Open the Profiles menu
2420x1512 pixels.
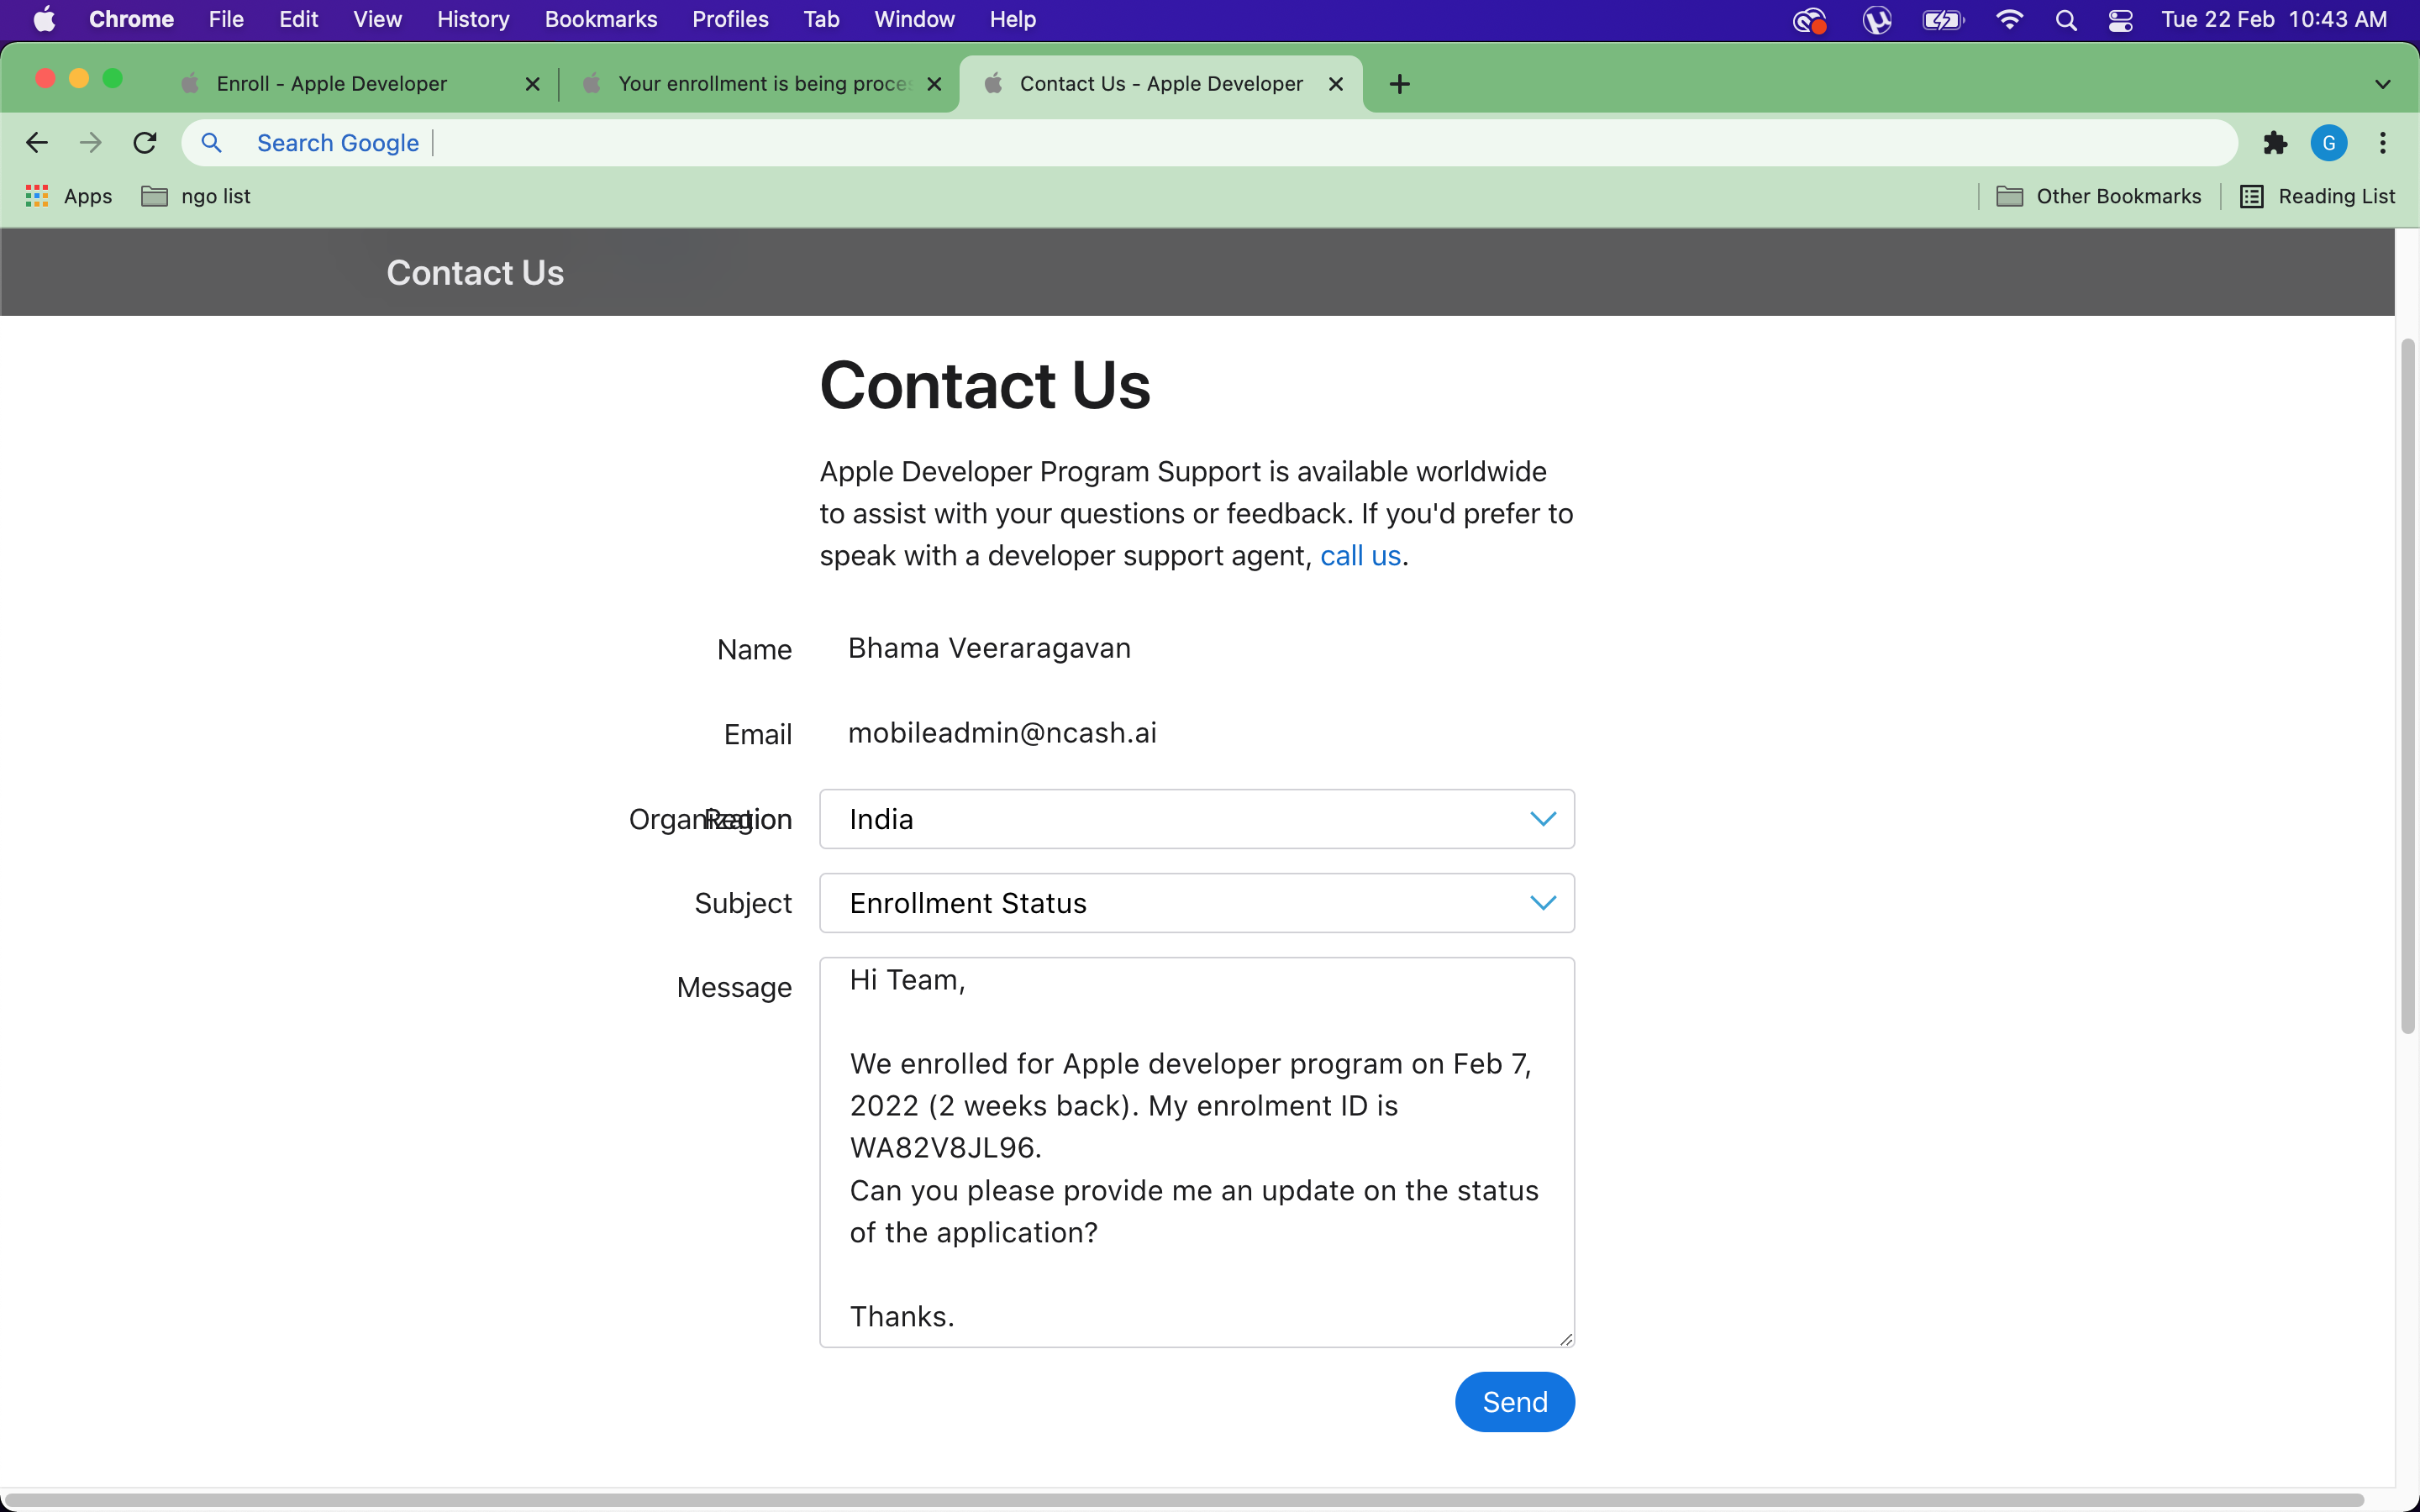click(x=730, y=19)
